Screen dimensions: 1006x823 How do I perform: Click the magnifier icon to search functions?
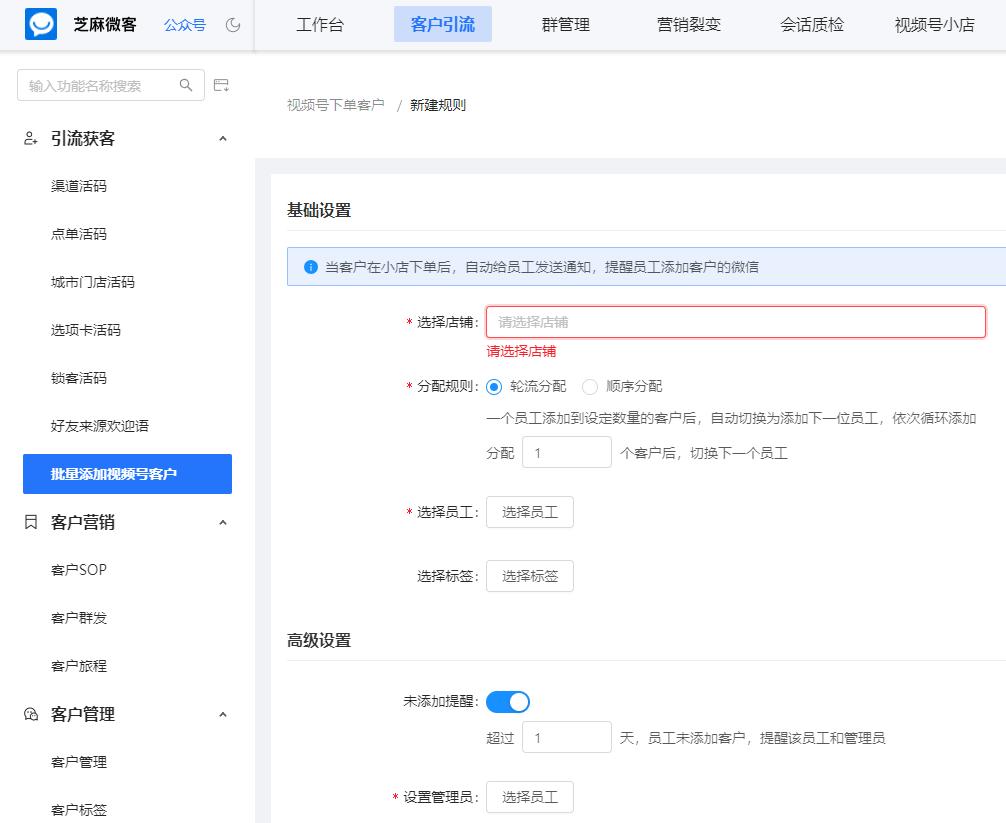click(x=185, y=85)
